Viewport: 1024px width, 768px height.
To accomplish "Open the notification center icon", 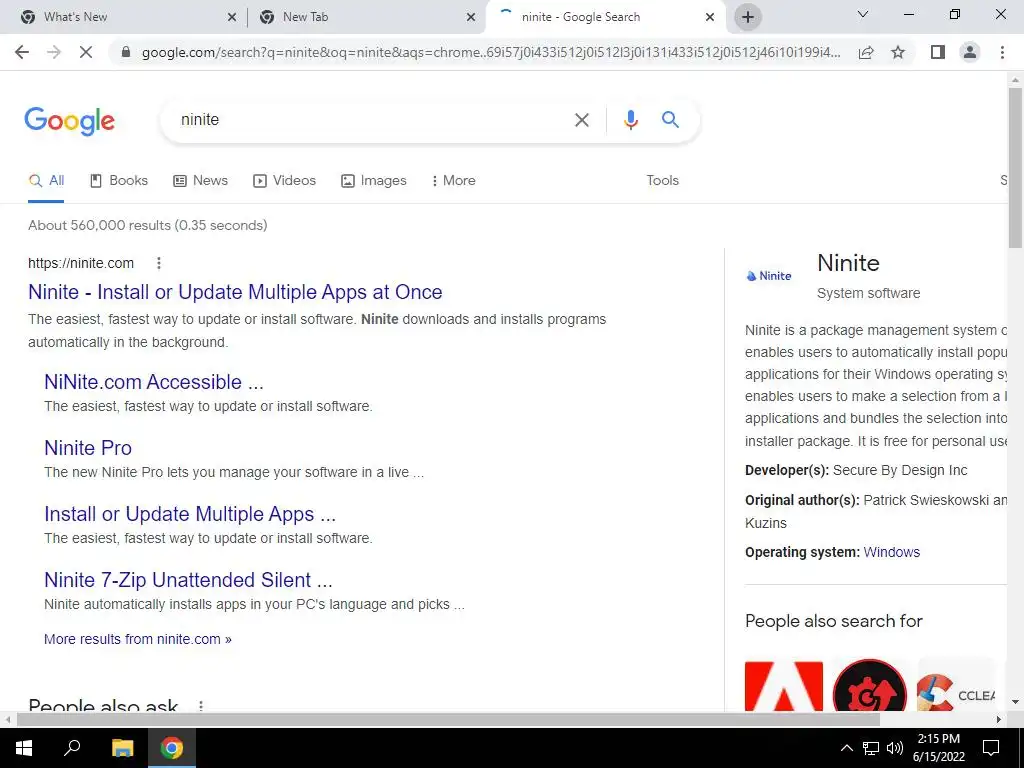I will [991, 748].
